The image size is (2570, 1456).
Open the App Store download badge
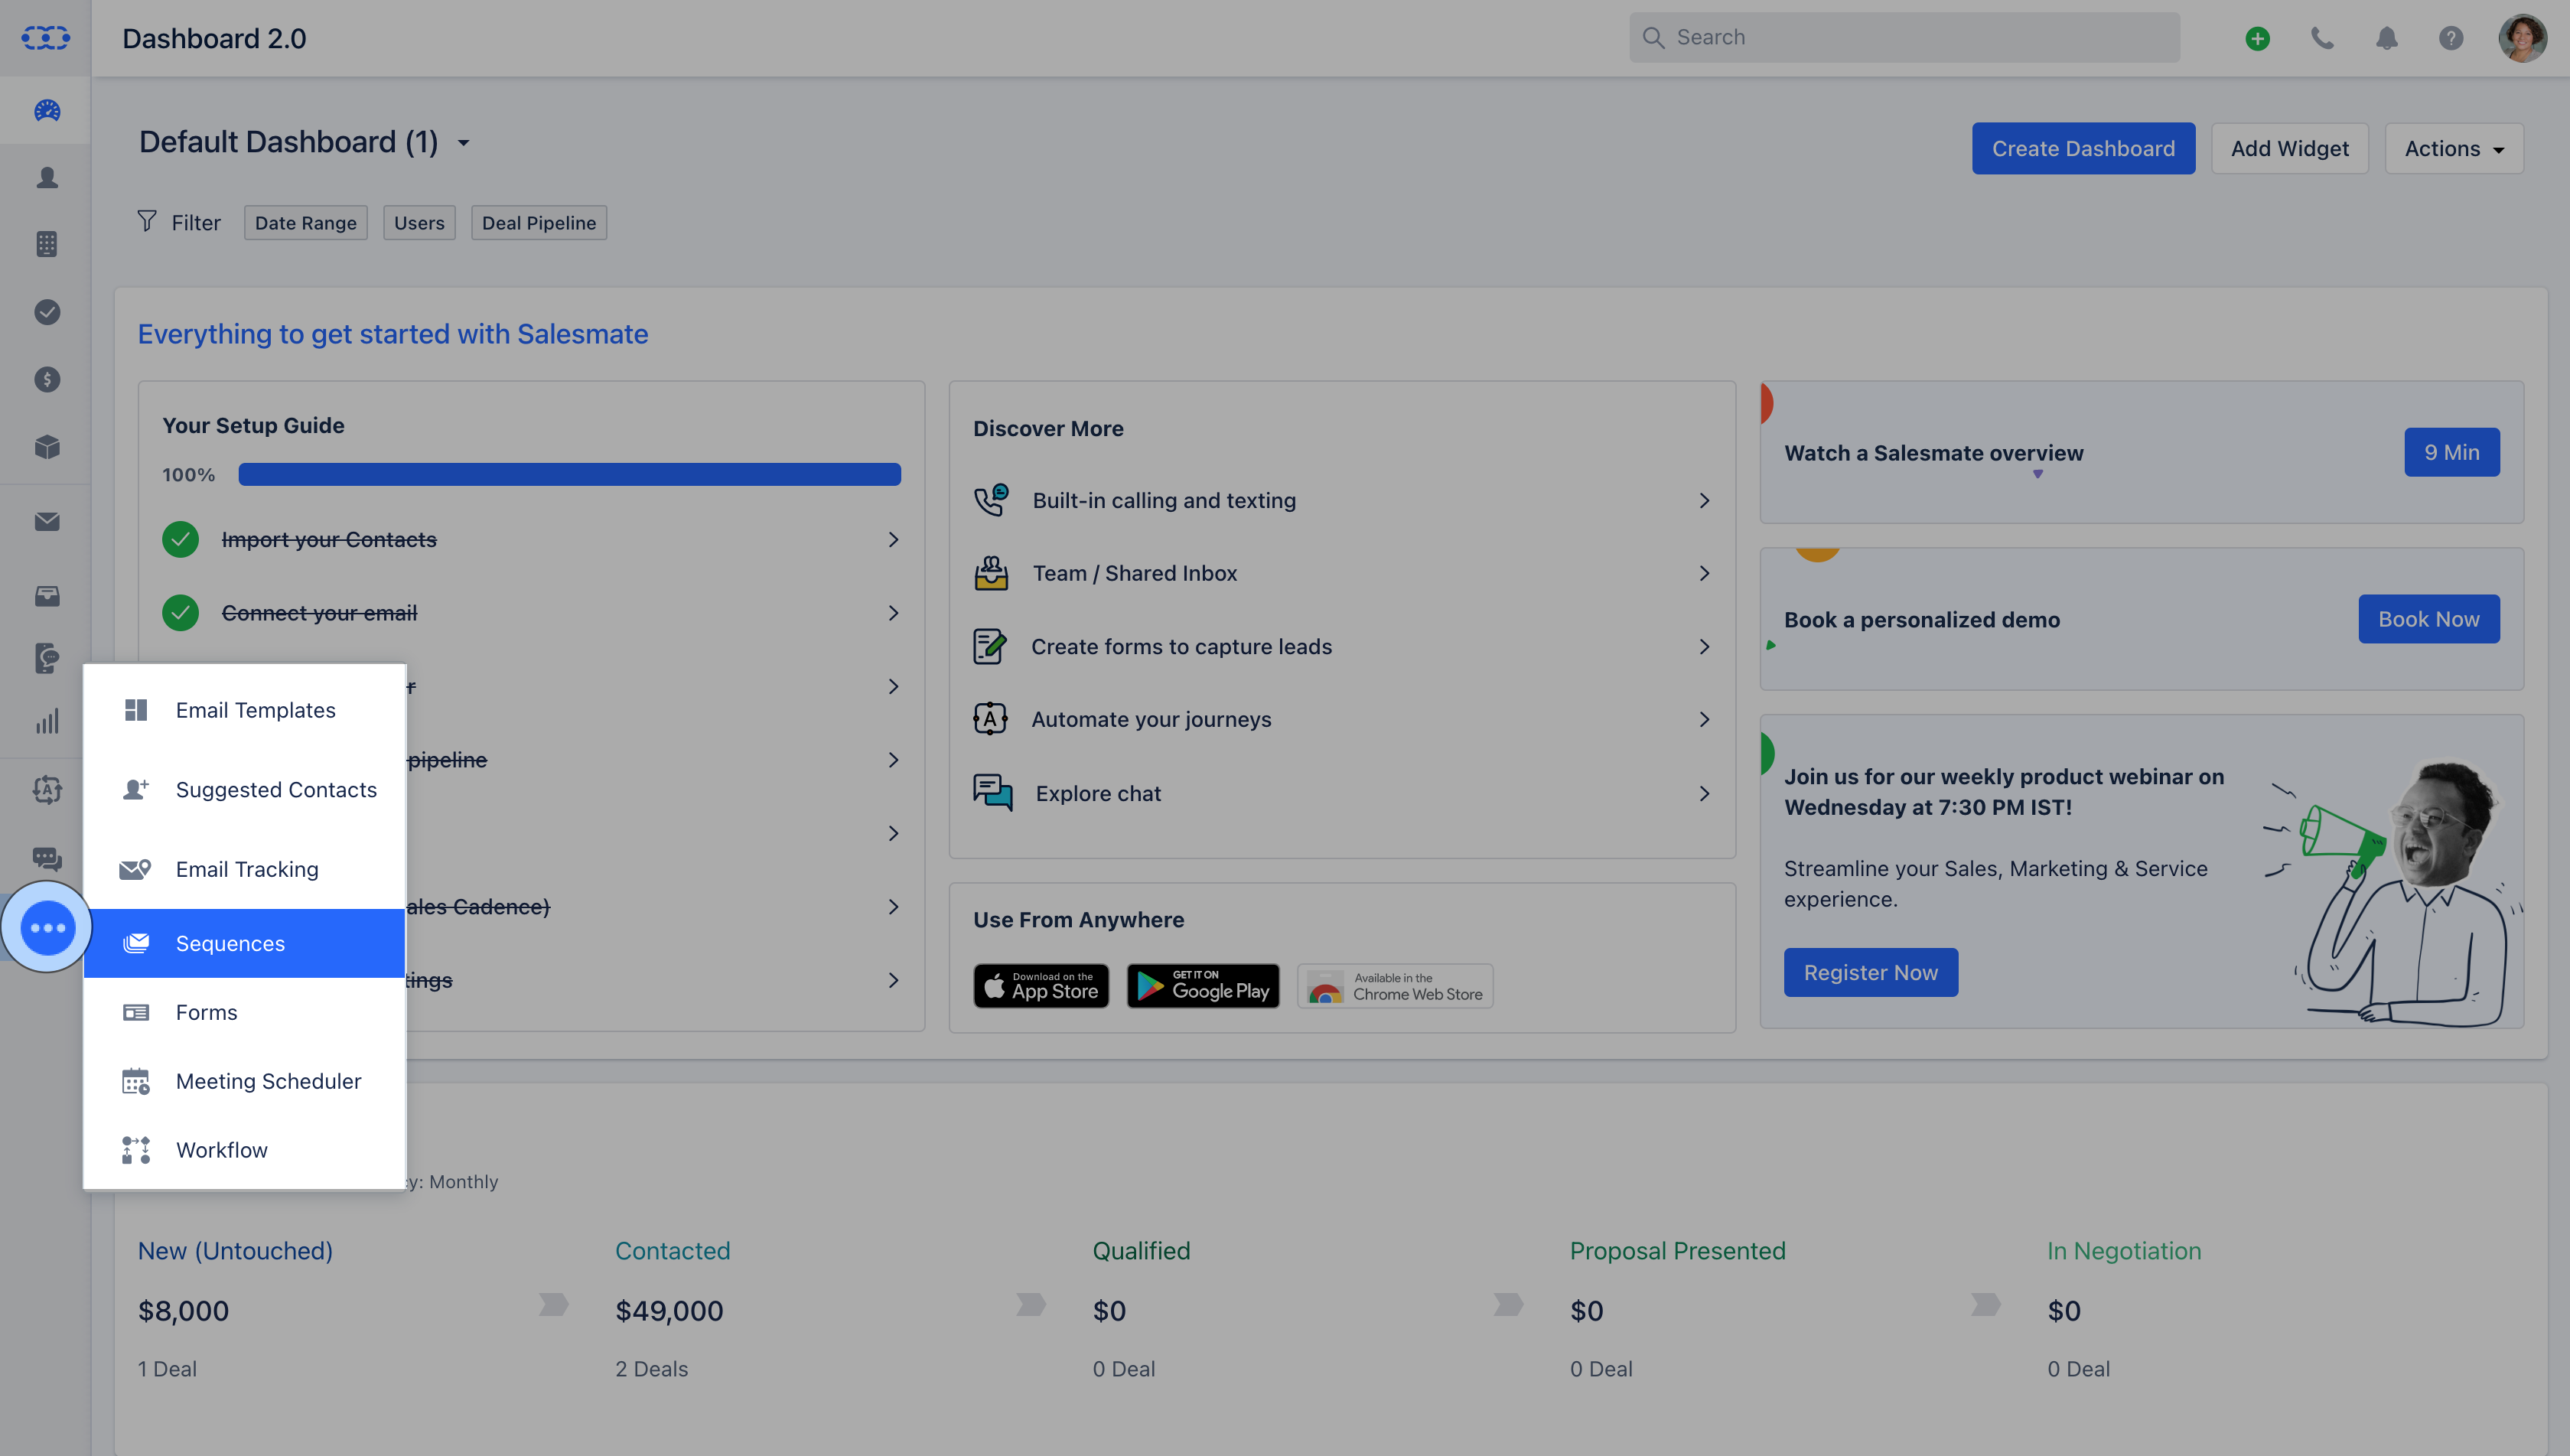[x=1040, y=986]
